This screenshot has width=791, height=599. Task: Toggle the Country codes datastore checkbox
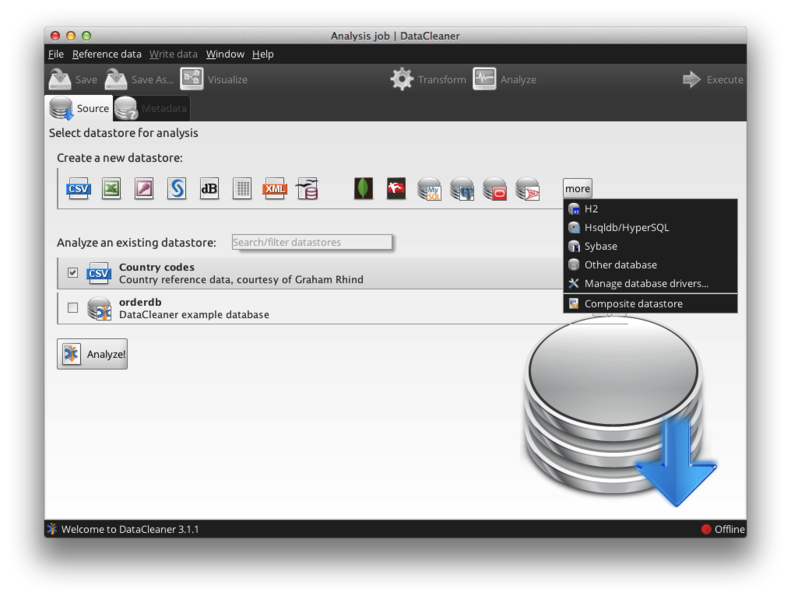tap(73, 273)
